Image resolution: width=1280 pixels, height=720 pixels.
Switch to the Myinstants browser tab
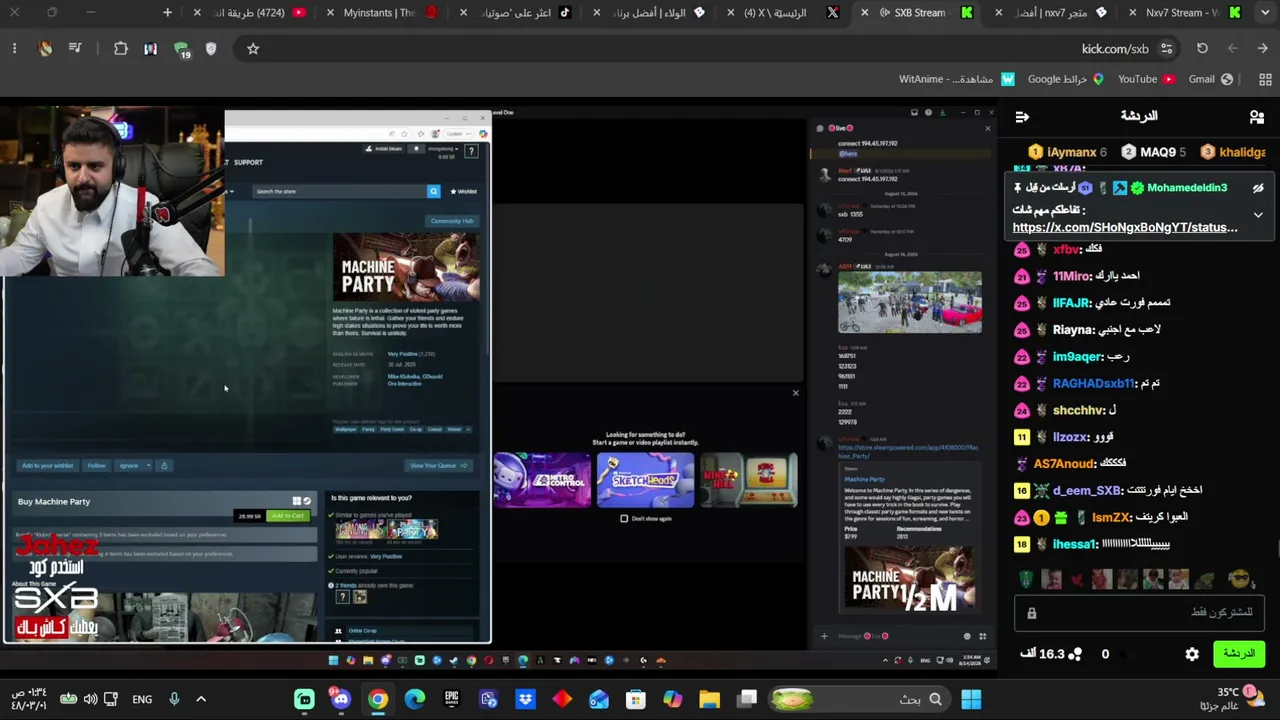[x=379, y=13]
